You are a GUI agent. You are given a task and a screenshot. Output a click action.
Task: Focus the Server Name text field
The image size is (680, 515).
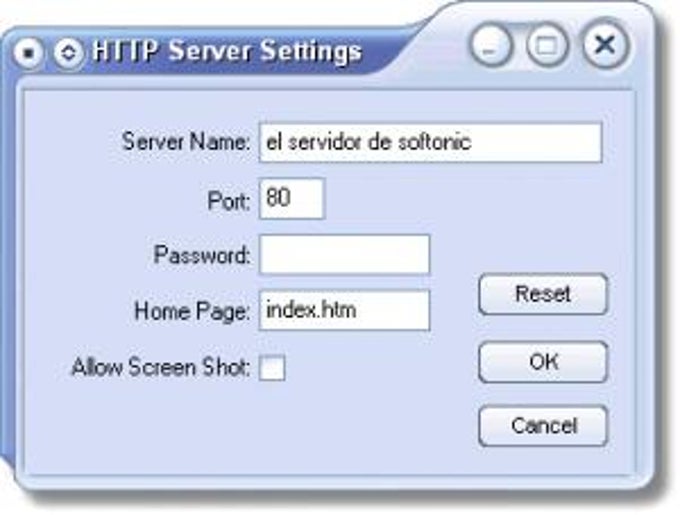tap(430, 143)
